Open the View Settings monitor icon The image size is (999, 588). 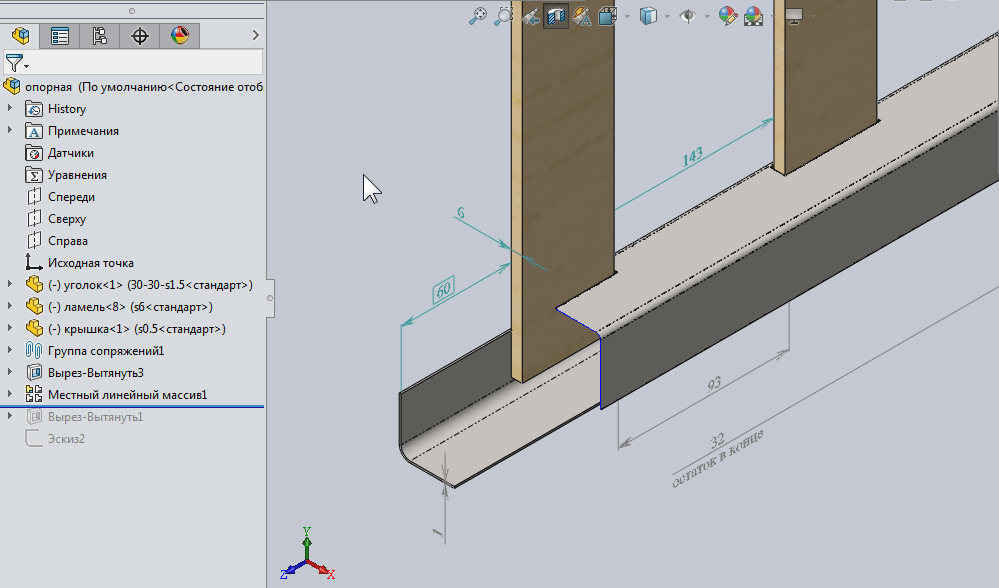click(795, 16)
